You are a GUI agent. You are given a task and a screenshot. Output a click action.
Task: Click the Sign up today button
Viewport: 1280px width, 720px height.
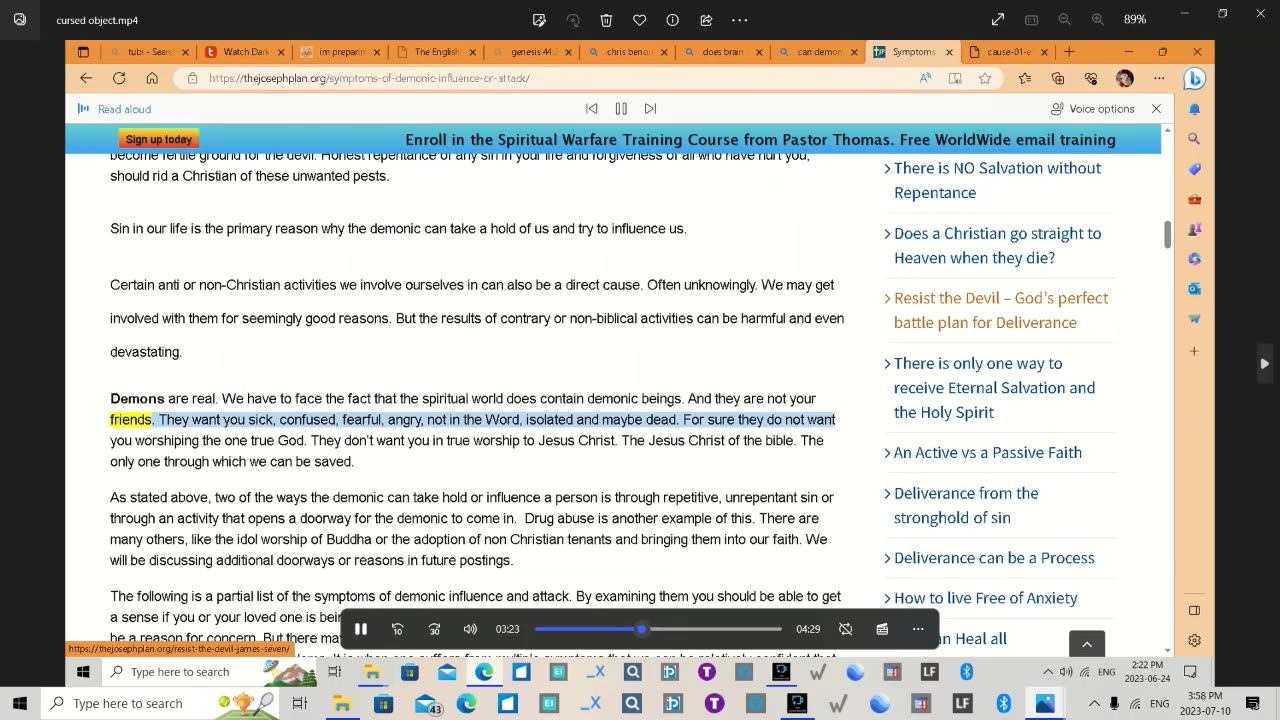pos(158,140)
